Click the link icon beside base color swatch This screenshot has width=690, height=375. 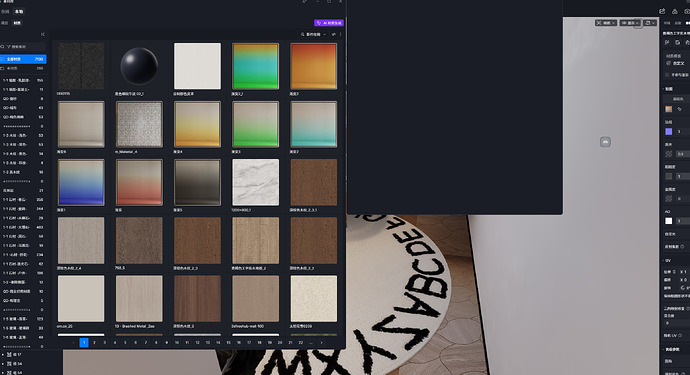click(679, 109)
